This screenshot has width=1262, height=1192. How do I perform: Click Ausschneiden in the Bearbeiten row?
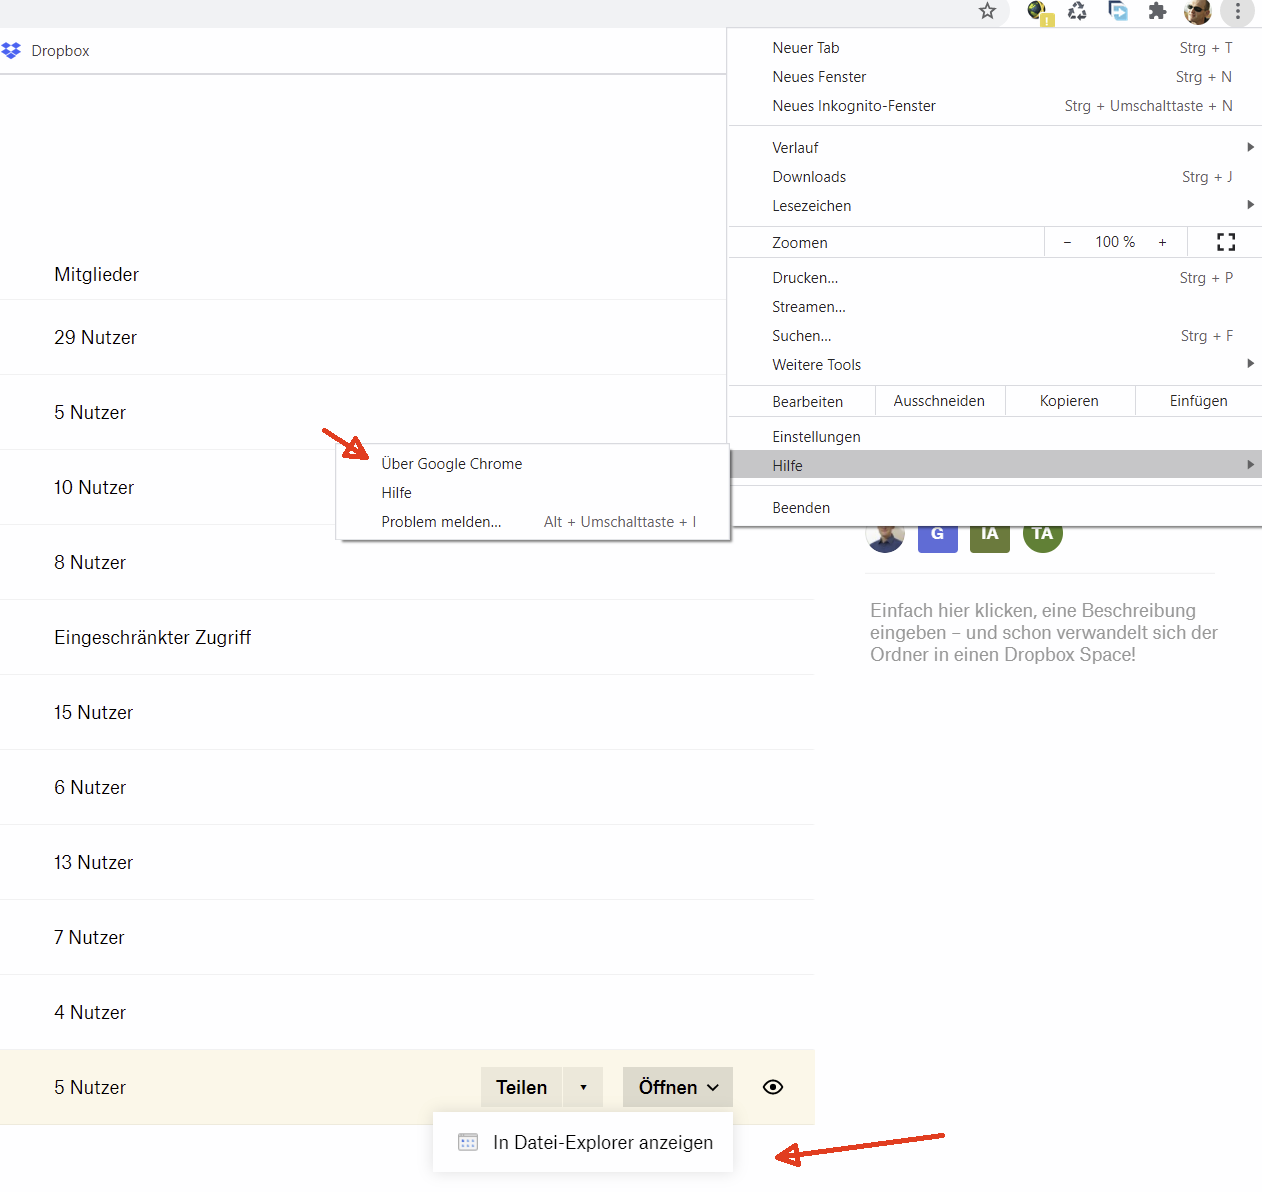click(x=939, y=401)
